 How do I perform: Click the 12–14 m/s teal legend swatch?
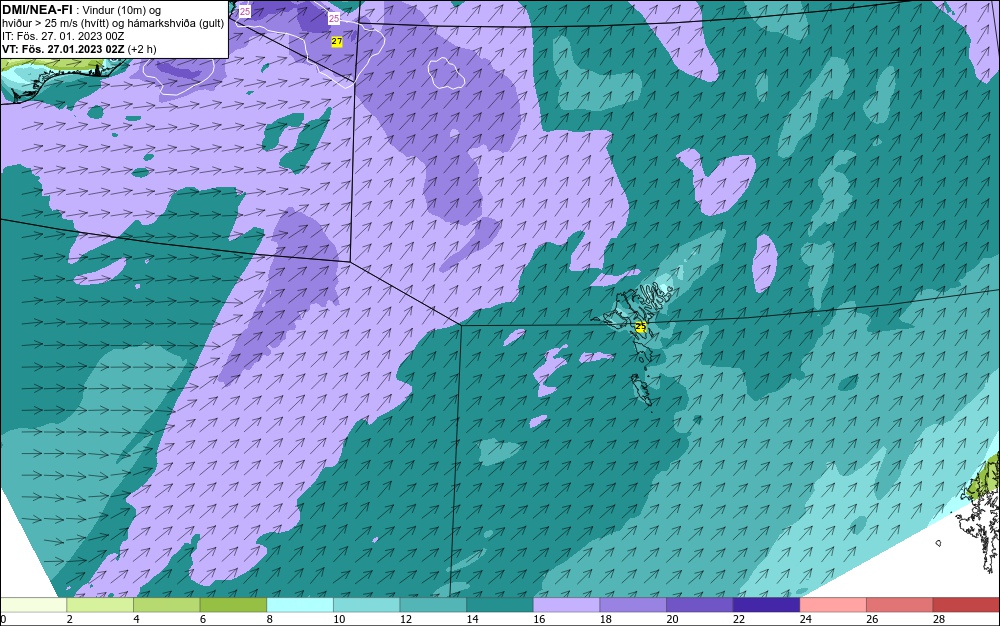433,604
